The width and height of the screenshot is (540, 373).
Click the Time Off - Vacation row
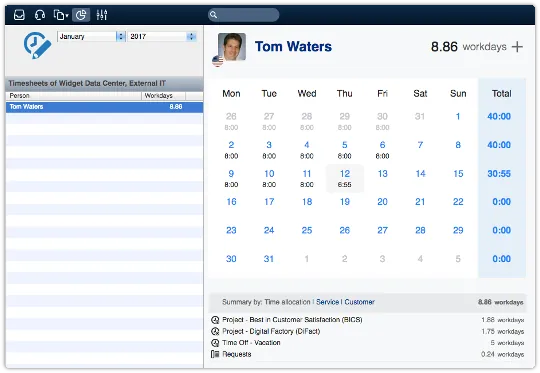367,343
